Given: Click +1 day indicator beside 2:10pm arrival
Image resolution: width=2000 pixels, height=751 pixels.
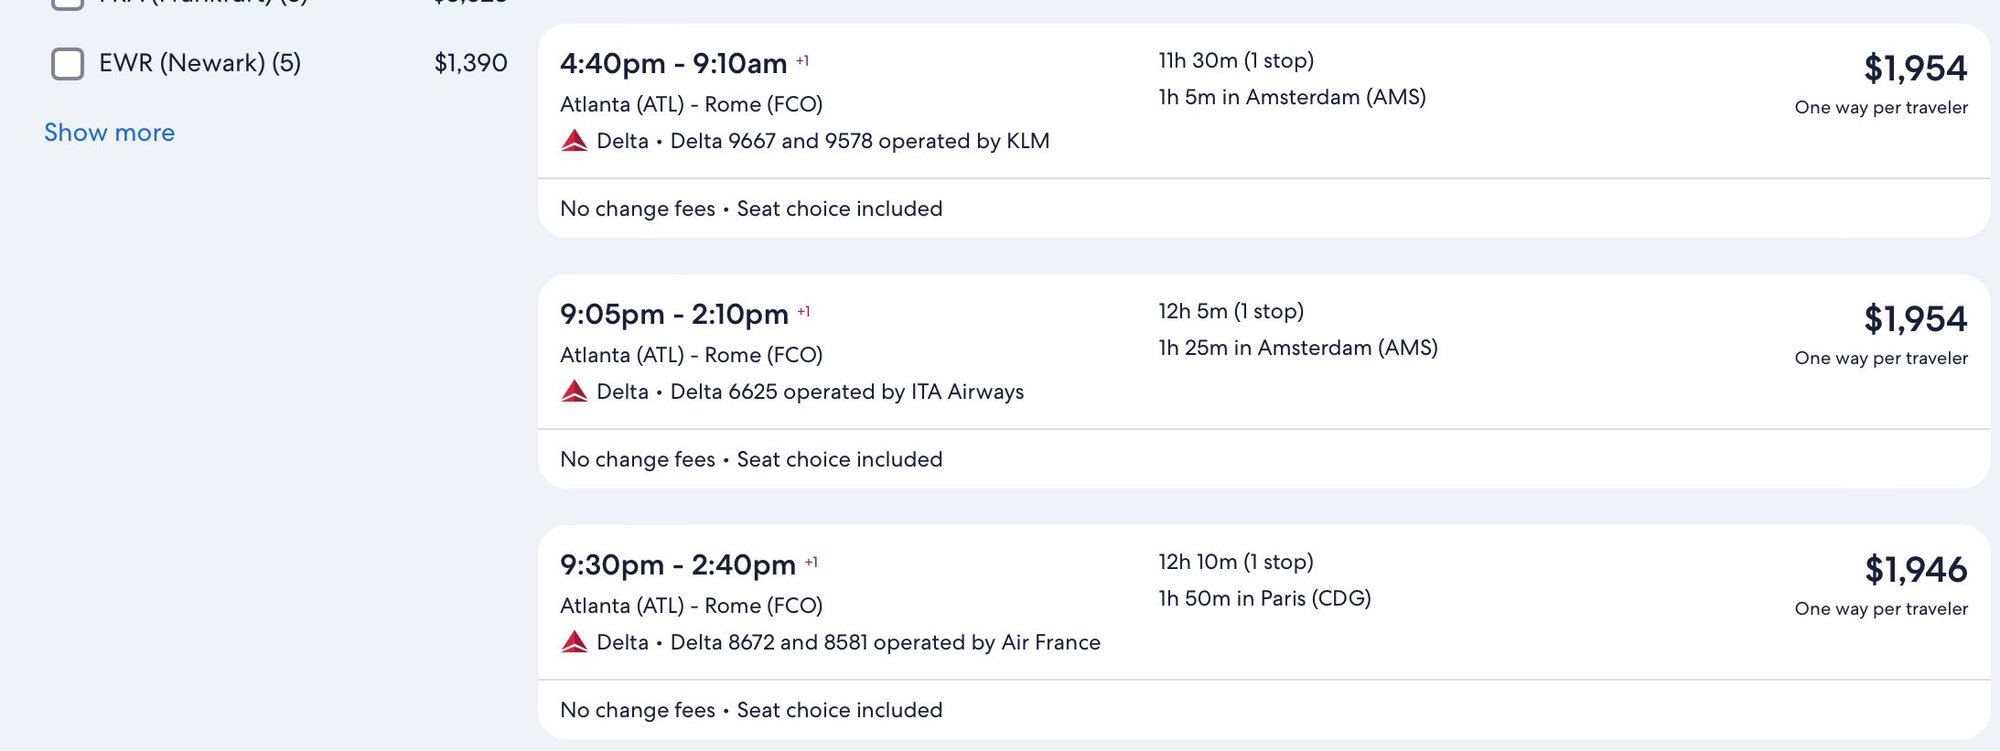Looking at the screenshot, I should tap(804, 312).
